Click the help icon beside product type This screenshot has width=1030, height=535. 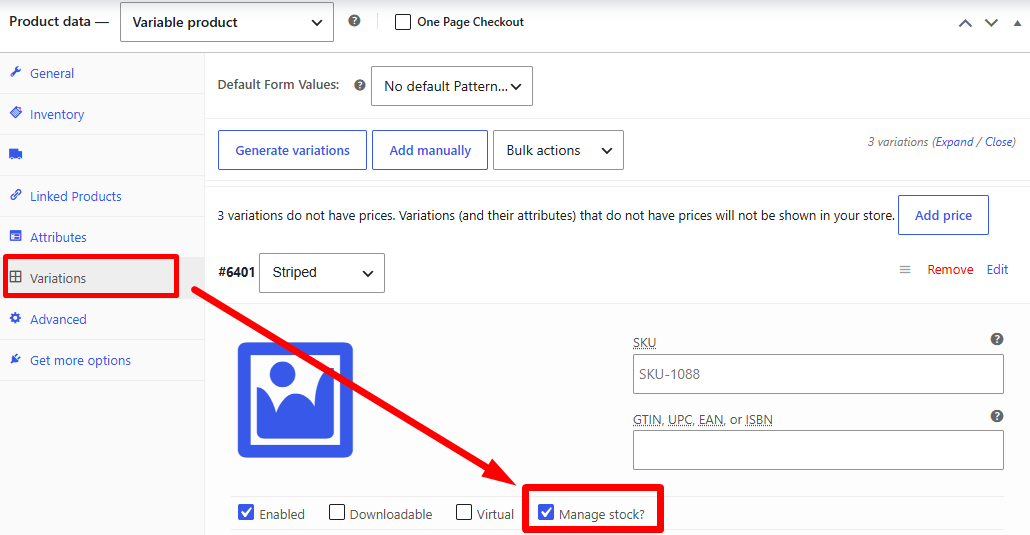coord(354,21)
